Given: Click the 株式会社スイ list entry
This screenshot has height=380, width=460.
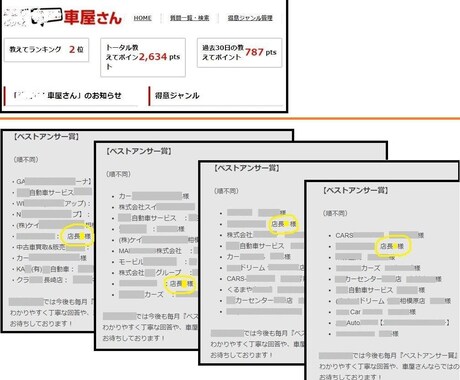Looking at the screenshot, I should [157, 207].
